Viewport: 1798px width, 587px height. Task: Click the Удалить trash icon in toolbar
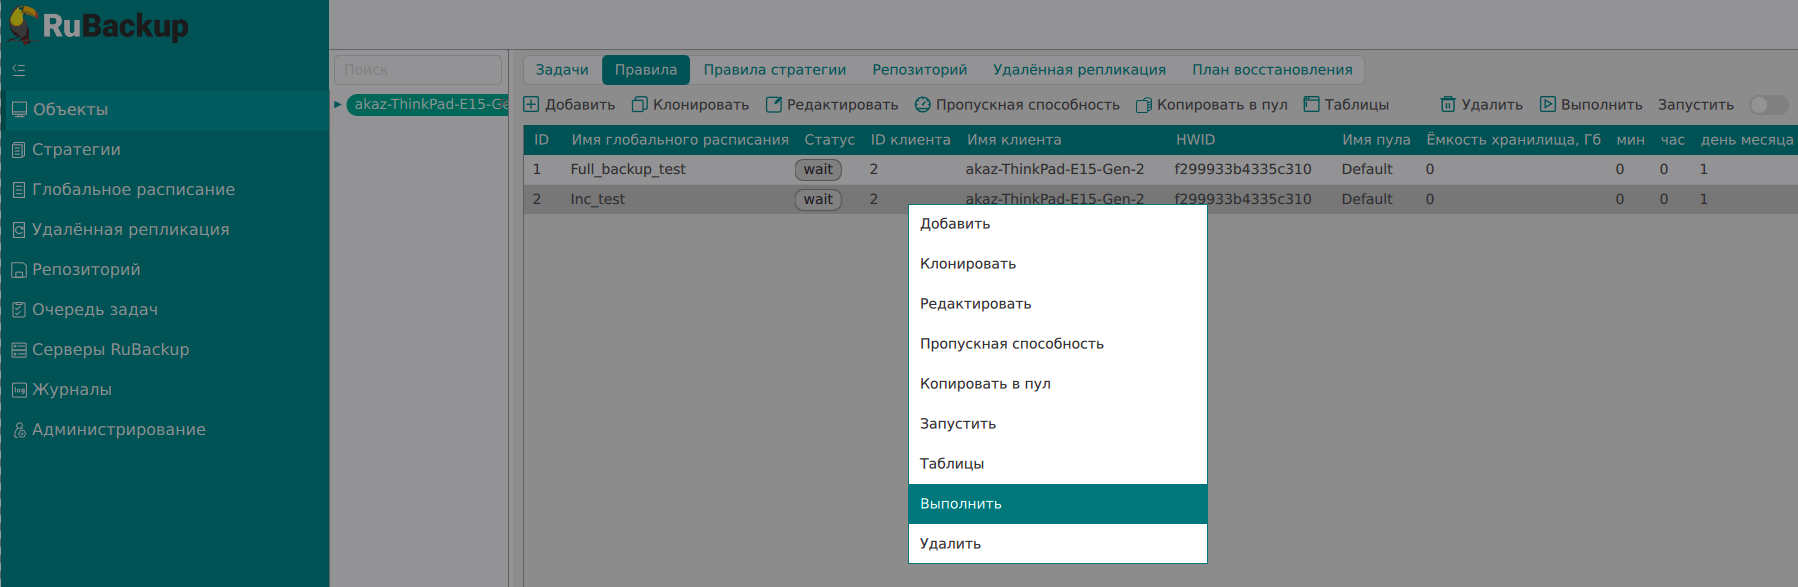click(1447, 105)
